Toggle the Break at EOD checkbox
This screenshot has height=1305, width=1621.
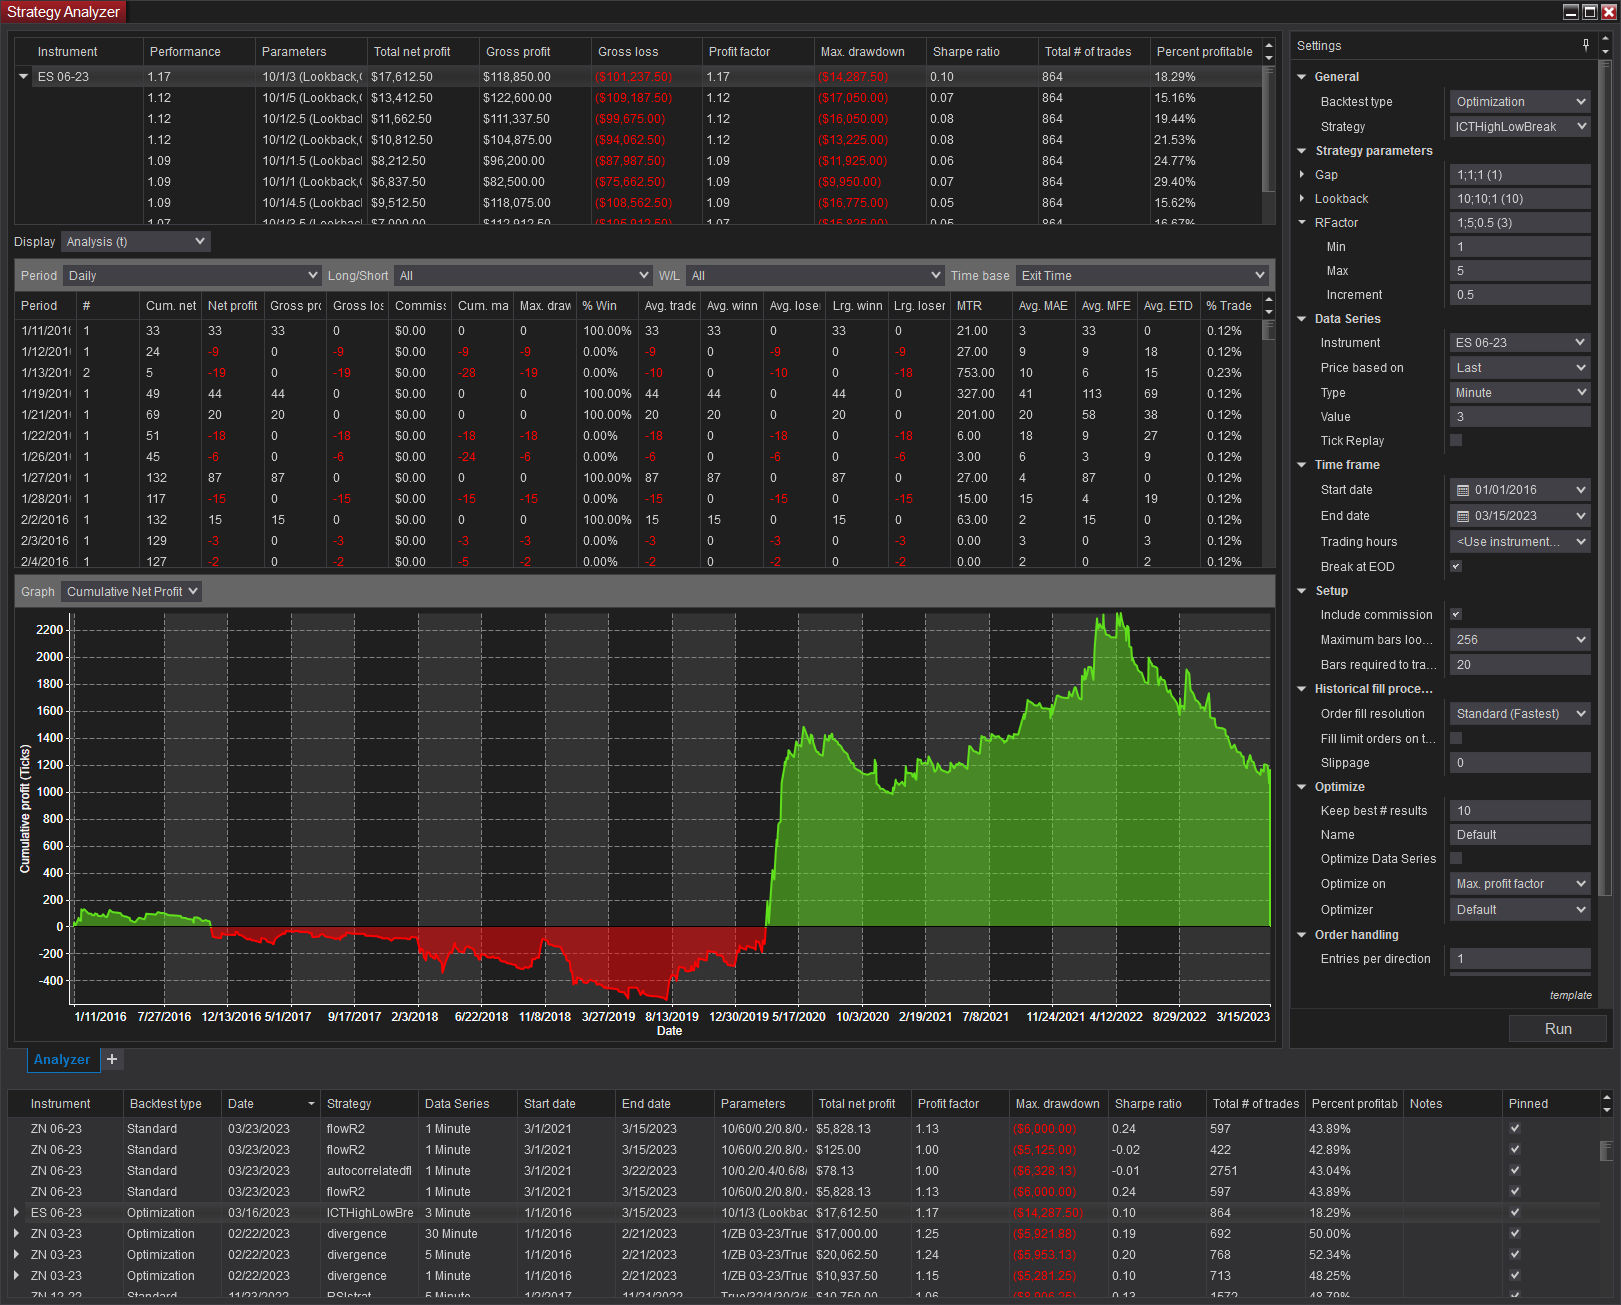pos(1456,566)
